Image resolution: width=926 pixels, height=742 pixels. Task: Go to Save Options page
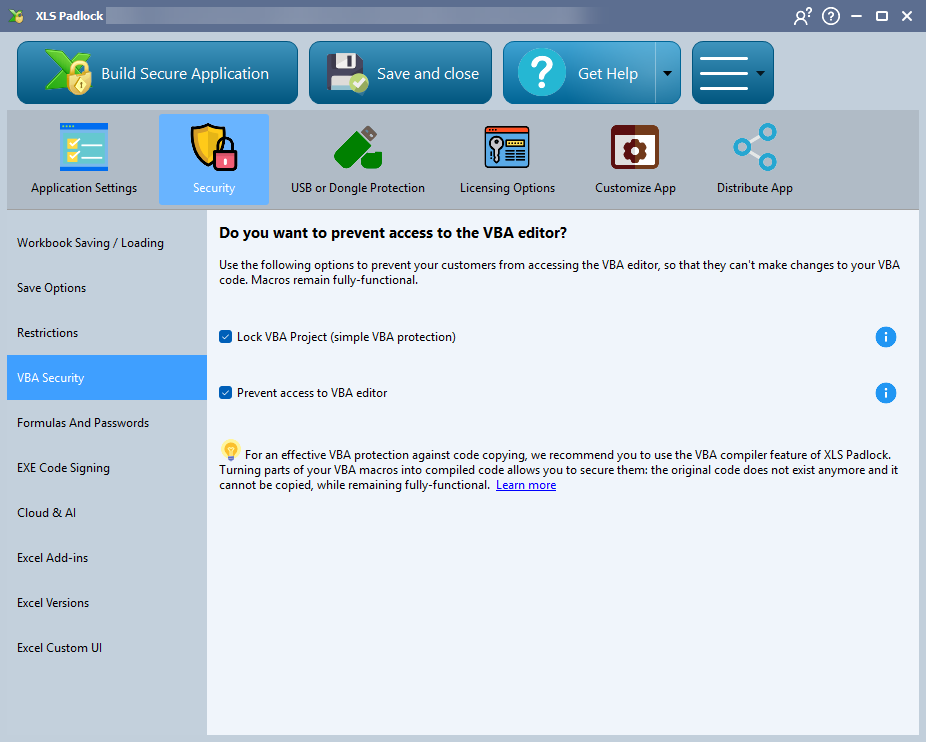click(107, 288)
